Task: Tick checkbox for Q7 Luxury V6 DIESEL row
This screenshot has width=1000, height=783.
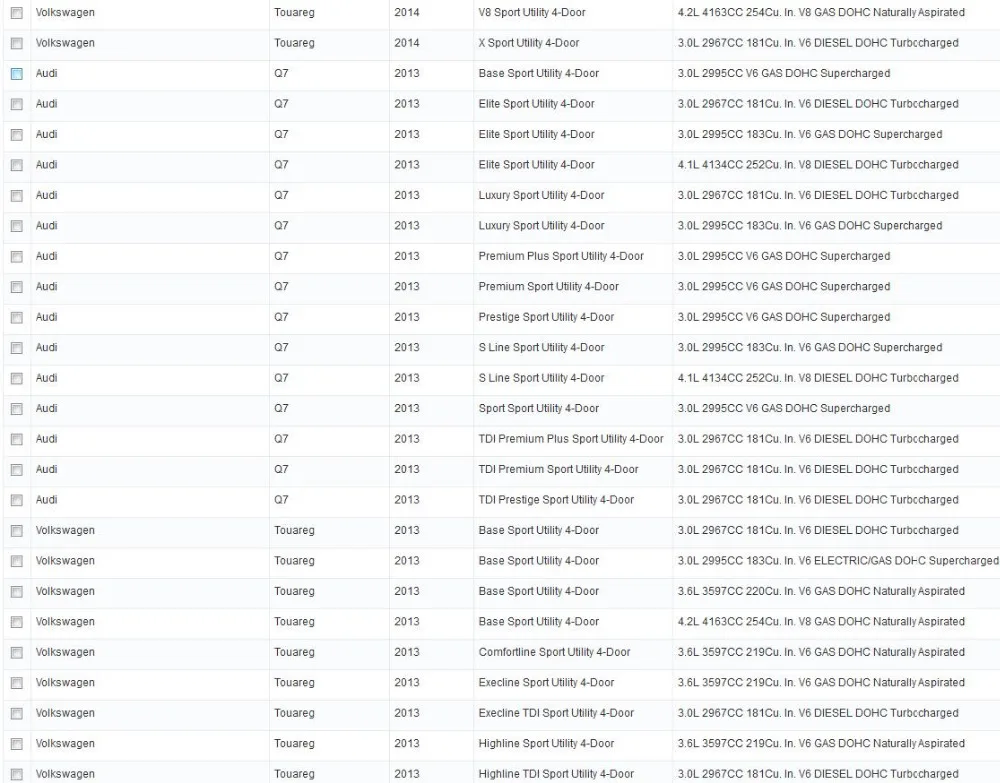Action: click(x=17, y=196)
